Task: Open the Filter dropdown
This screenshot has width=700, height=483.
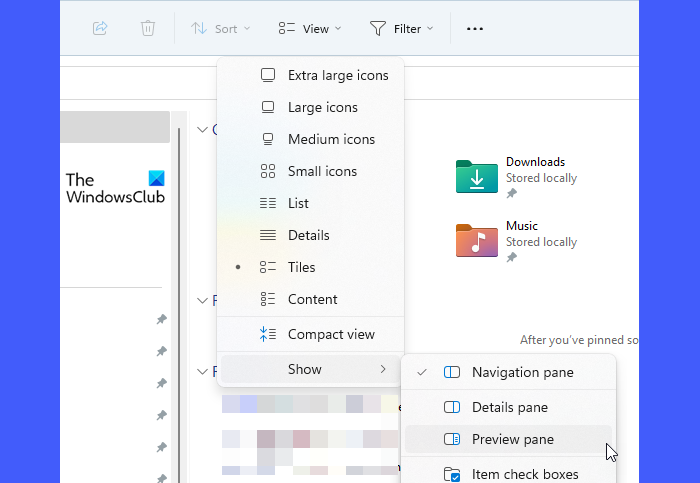Action: (x=402, y=29)
